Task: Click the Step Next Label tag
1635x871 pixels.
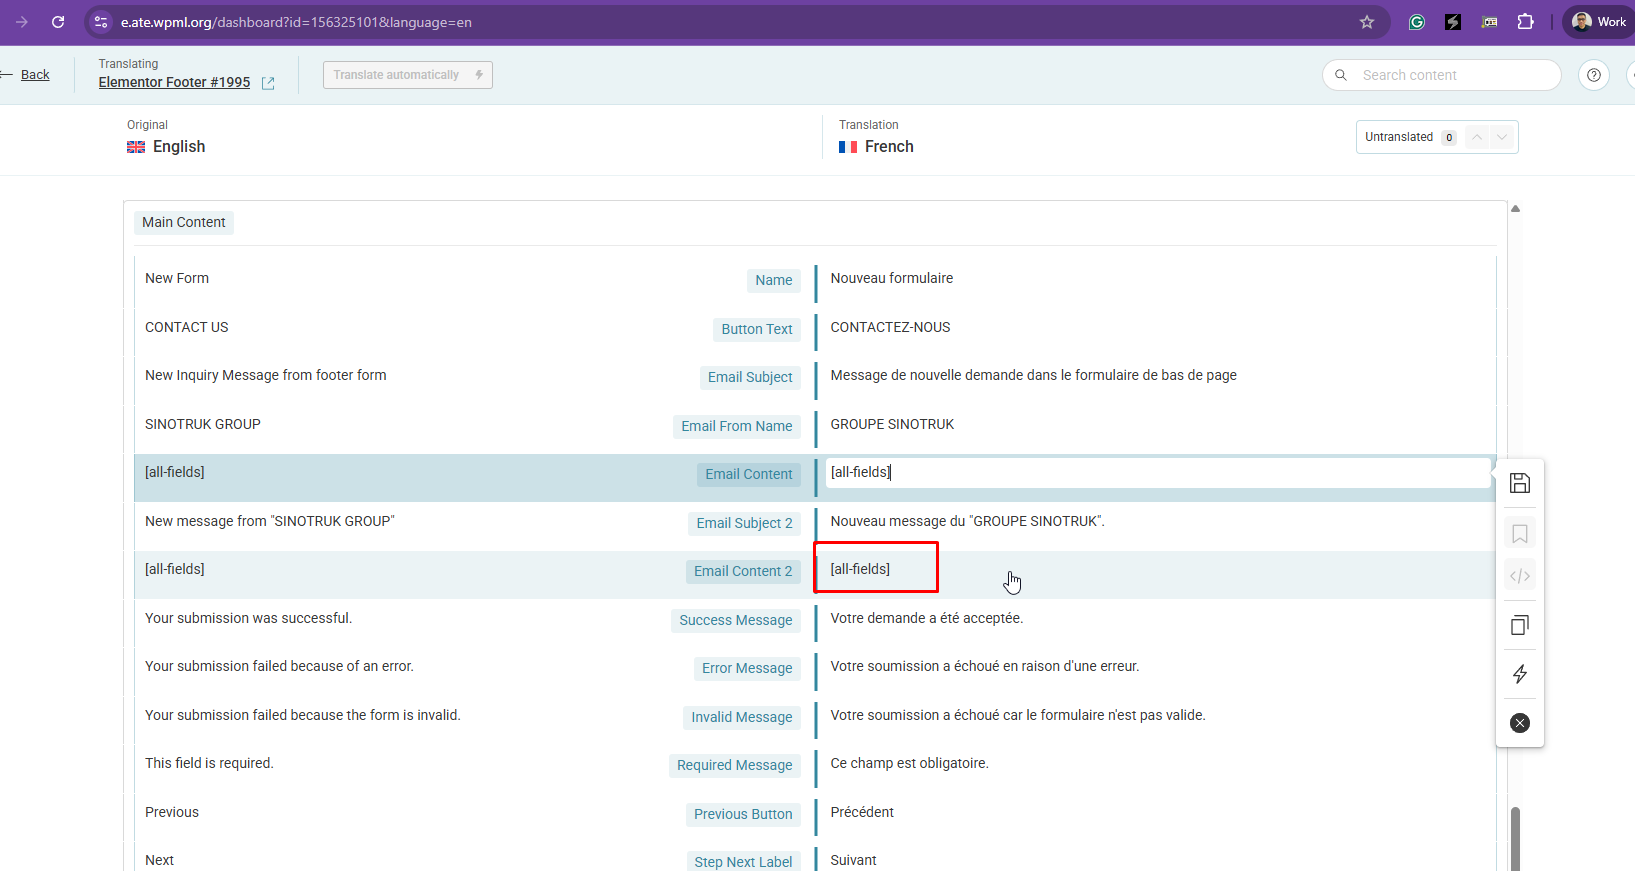Action: click(x=743, y=862)
